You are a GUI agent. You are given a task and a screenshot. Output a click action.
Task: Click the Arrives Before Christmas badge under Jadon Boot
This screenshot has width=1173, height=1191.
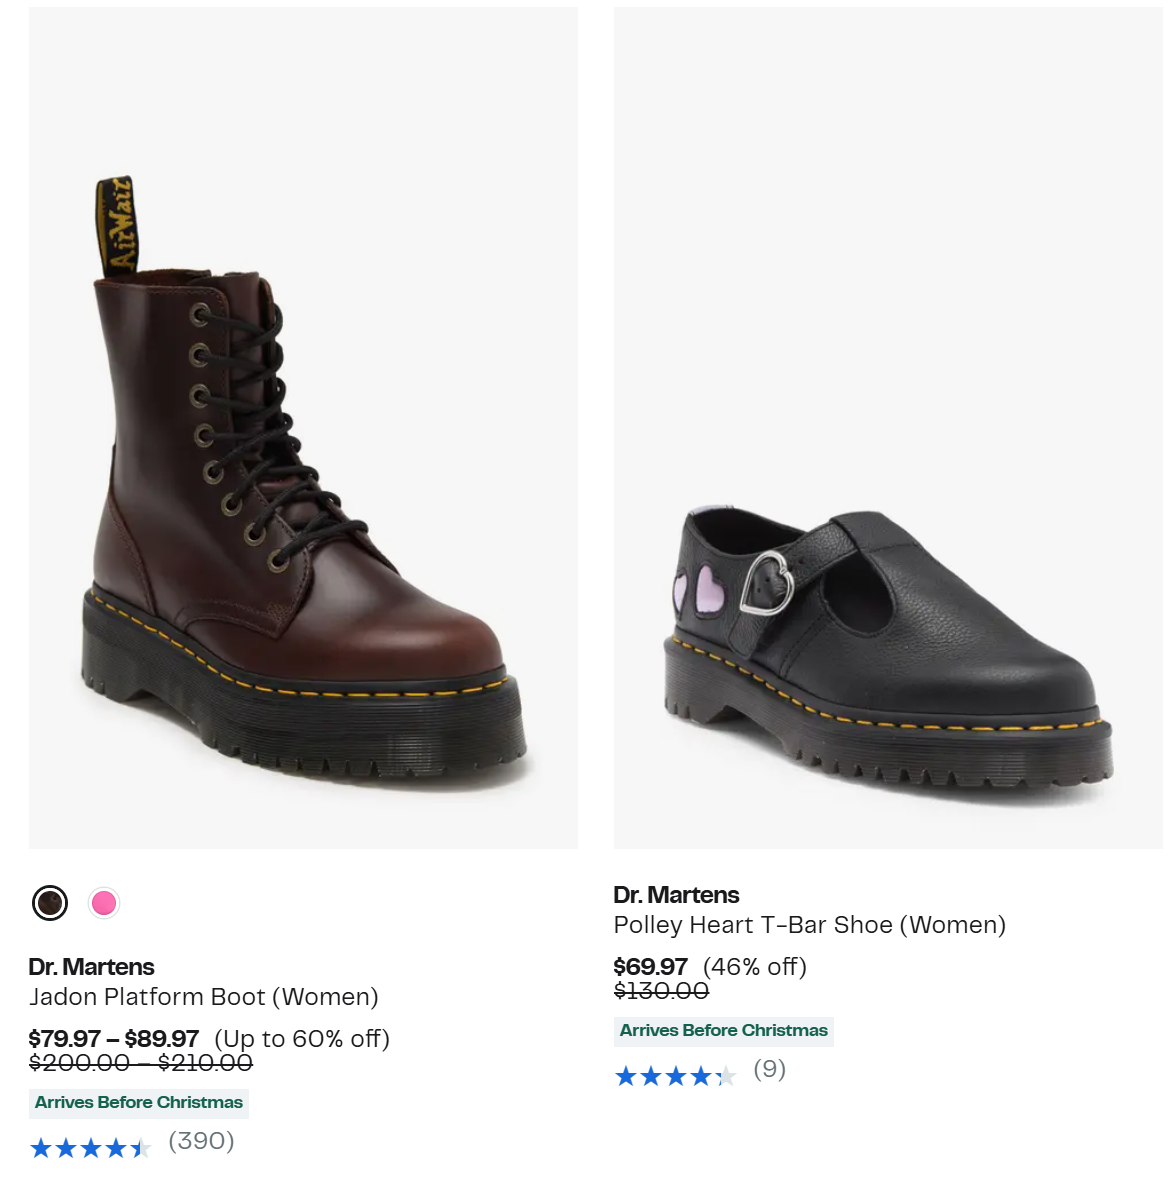click(139, 1103)
